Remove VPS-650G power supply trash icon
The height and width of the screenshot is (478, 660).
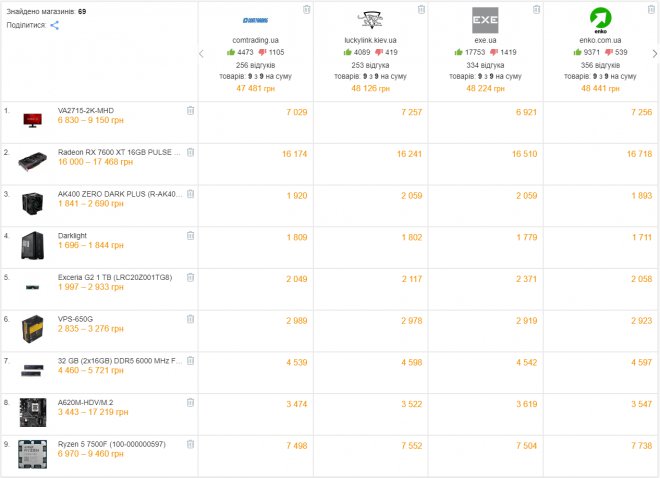(x=190, y=318)
